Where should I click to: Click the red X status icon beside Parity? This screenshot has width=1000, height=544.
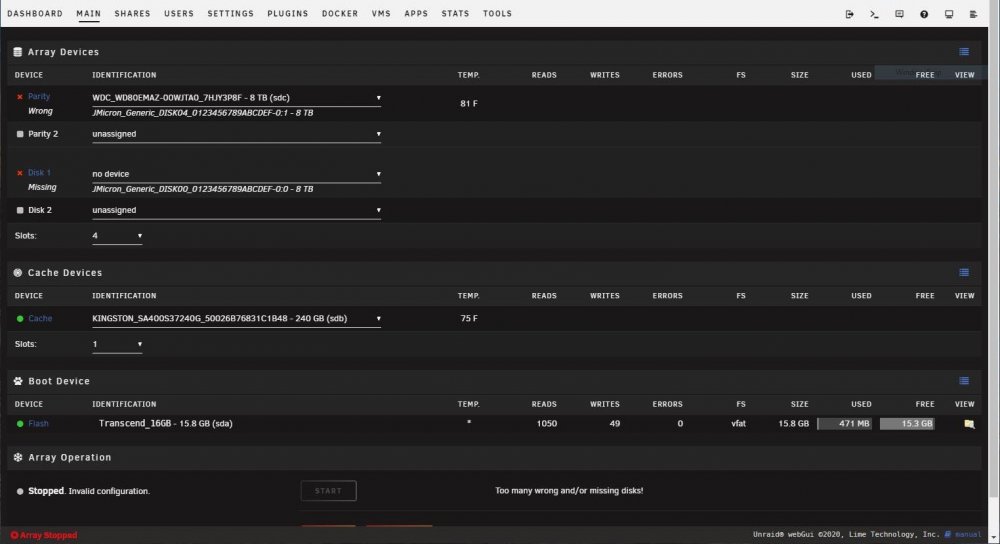pyautogui.click(x=20, y=97)
